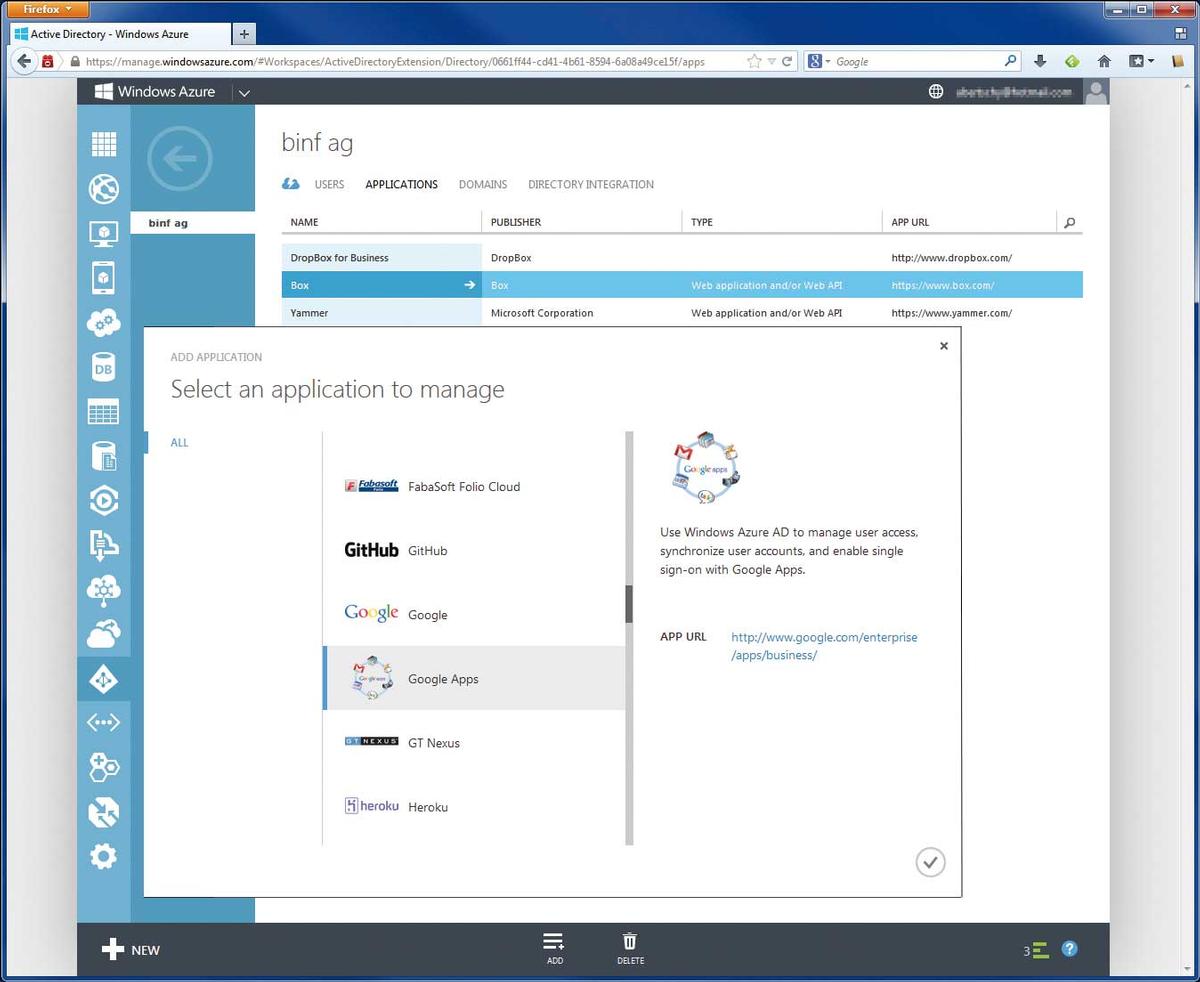
Task: Click the Windows Azure logo
Action: (154, 92)
